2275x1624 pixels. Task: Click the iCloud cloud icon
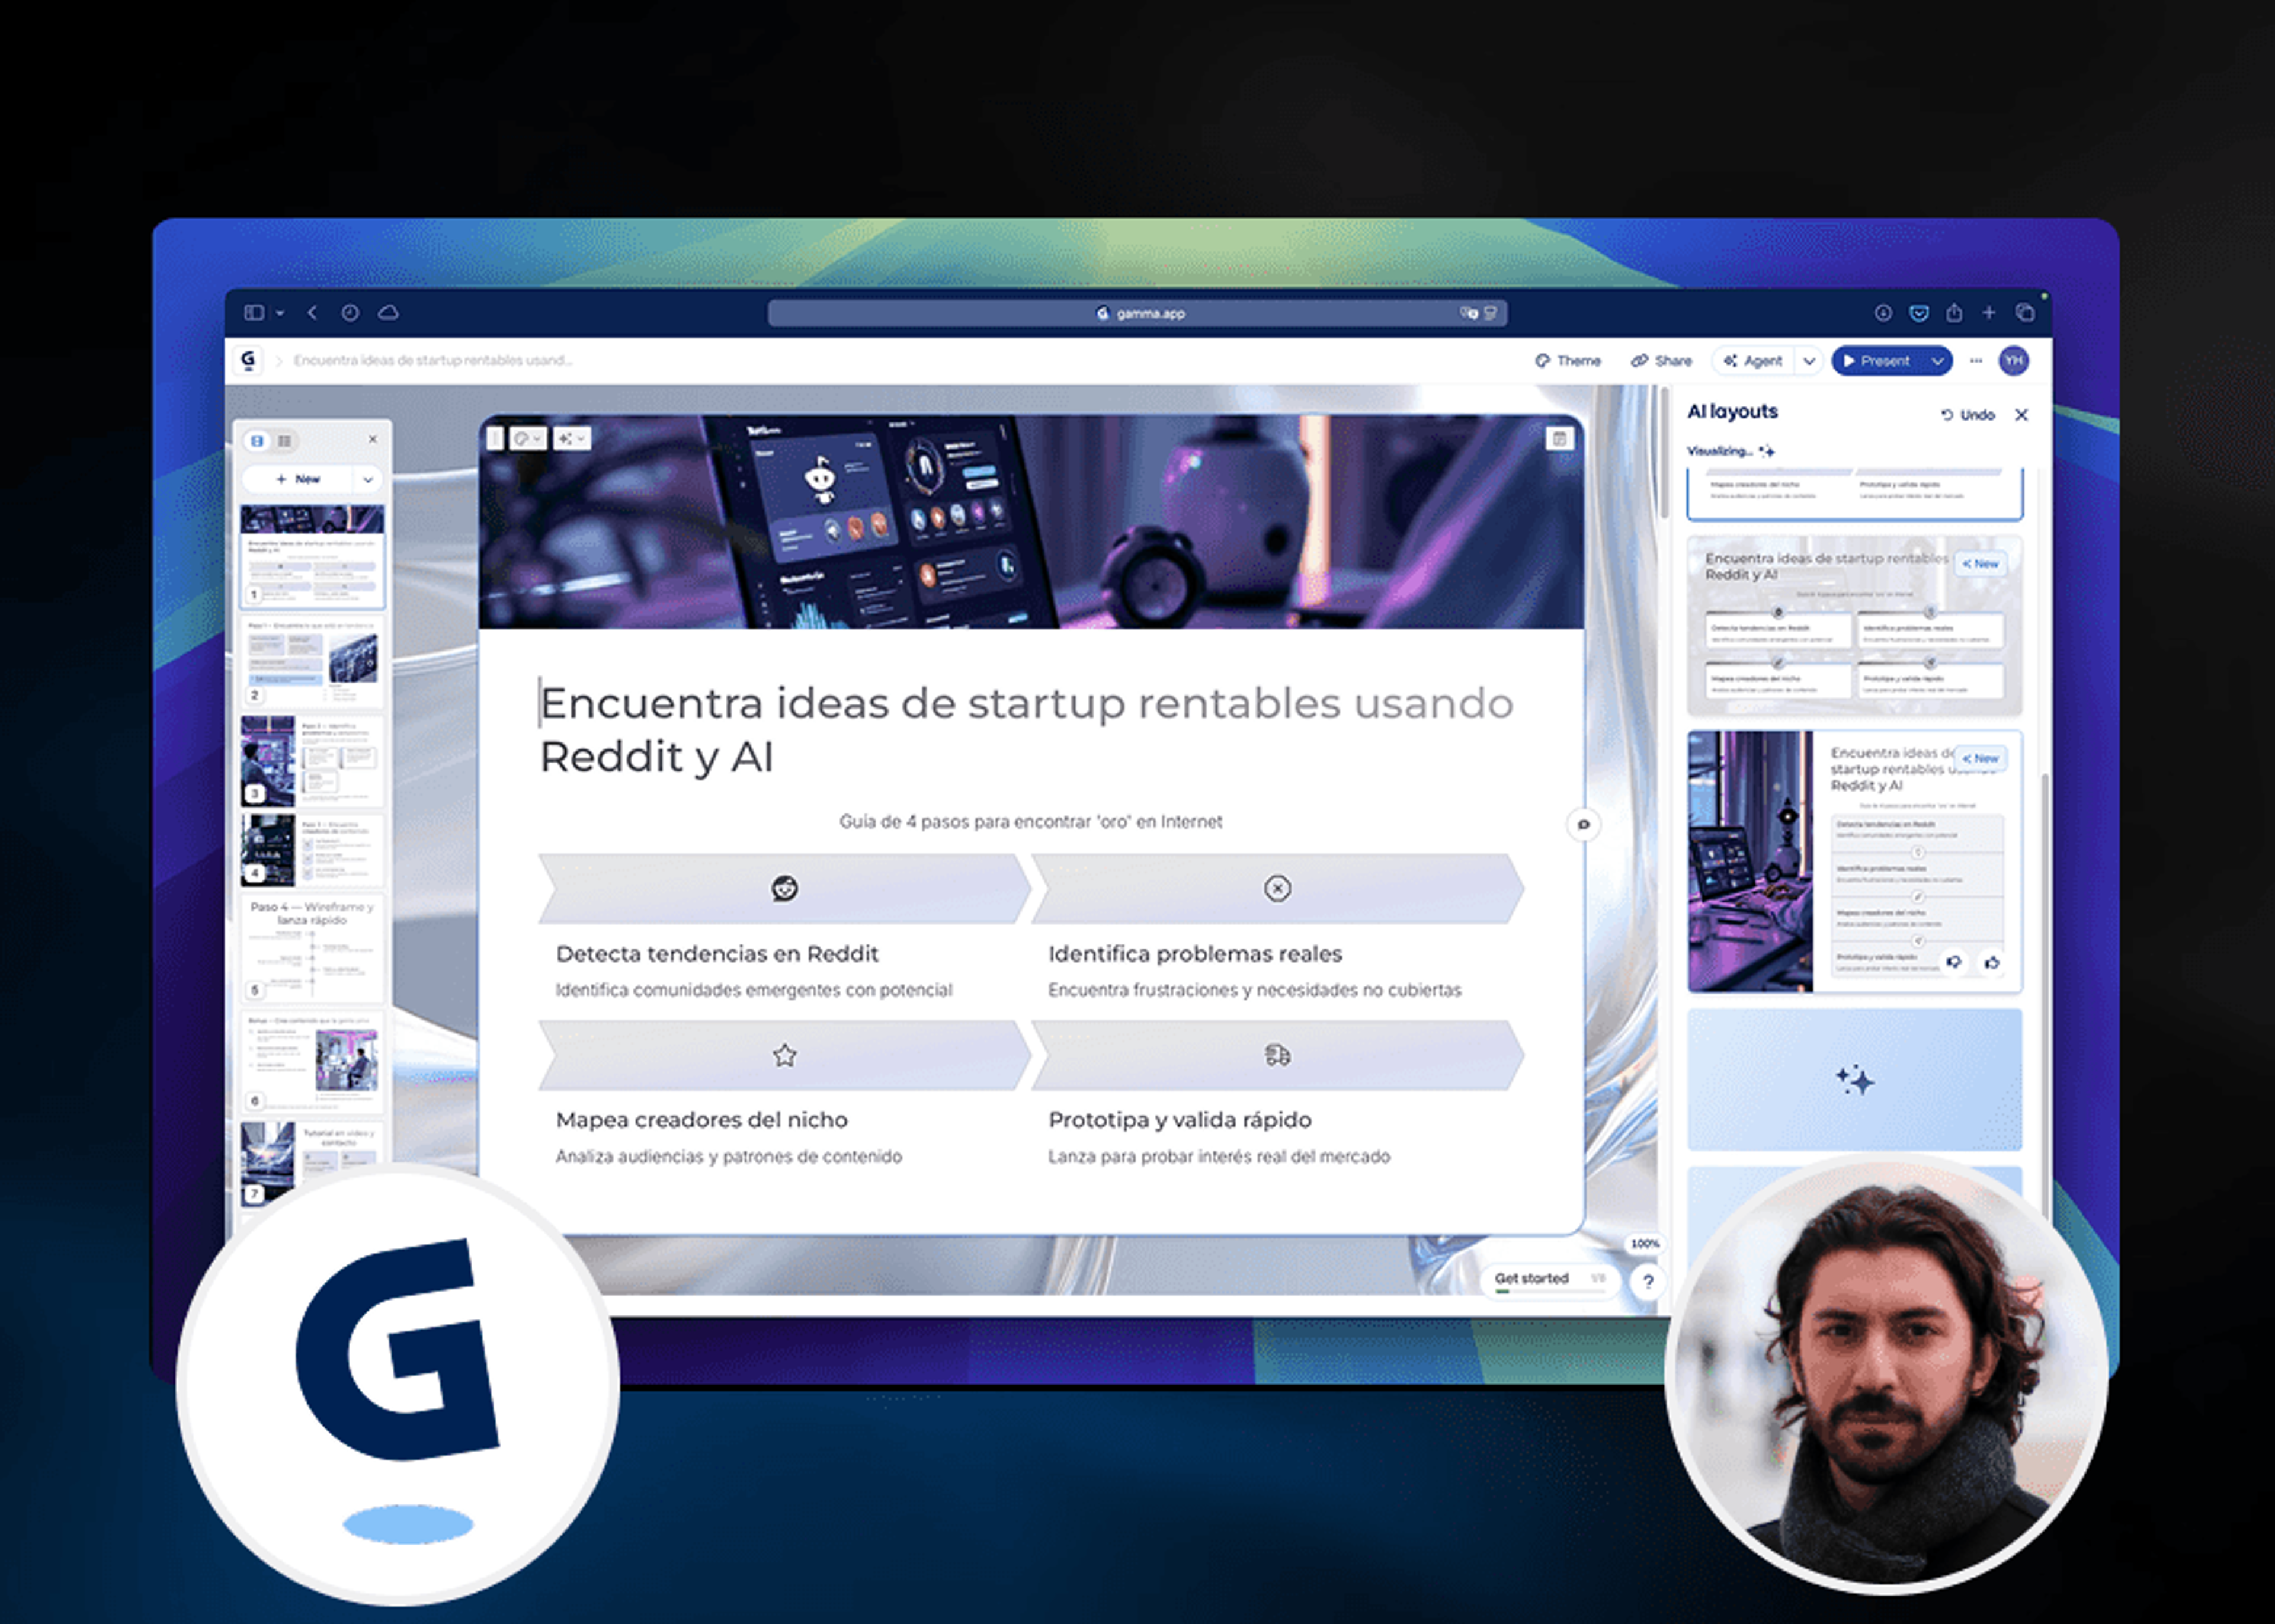tap(388, 313)
